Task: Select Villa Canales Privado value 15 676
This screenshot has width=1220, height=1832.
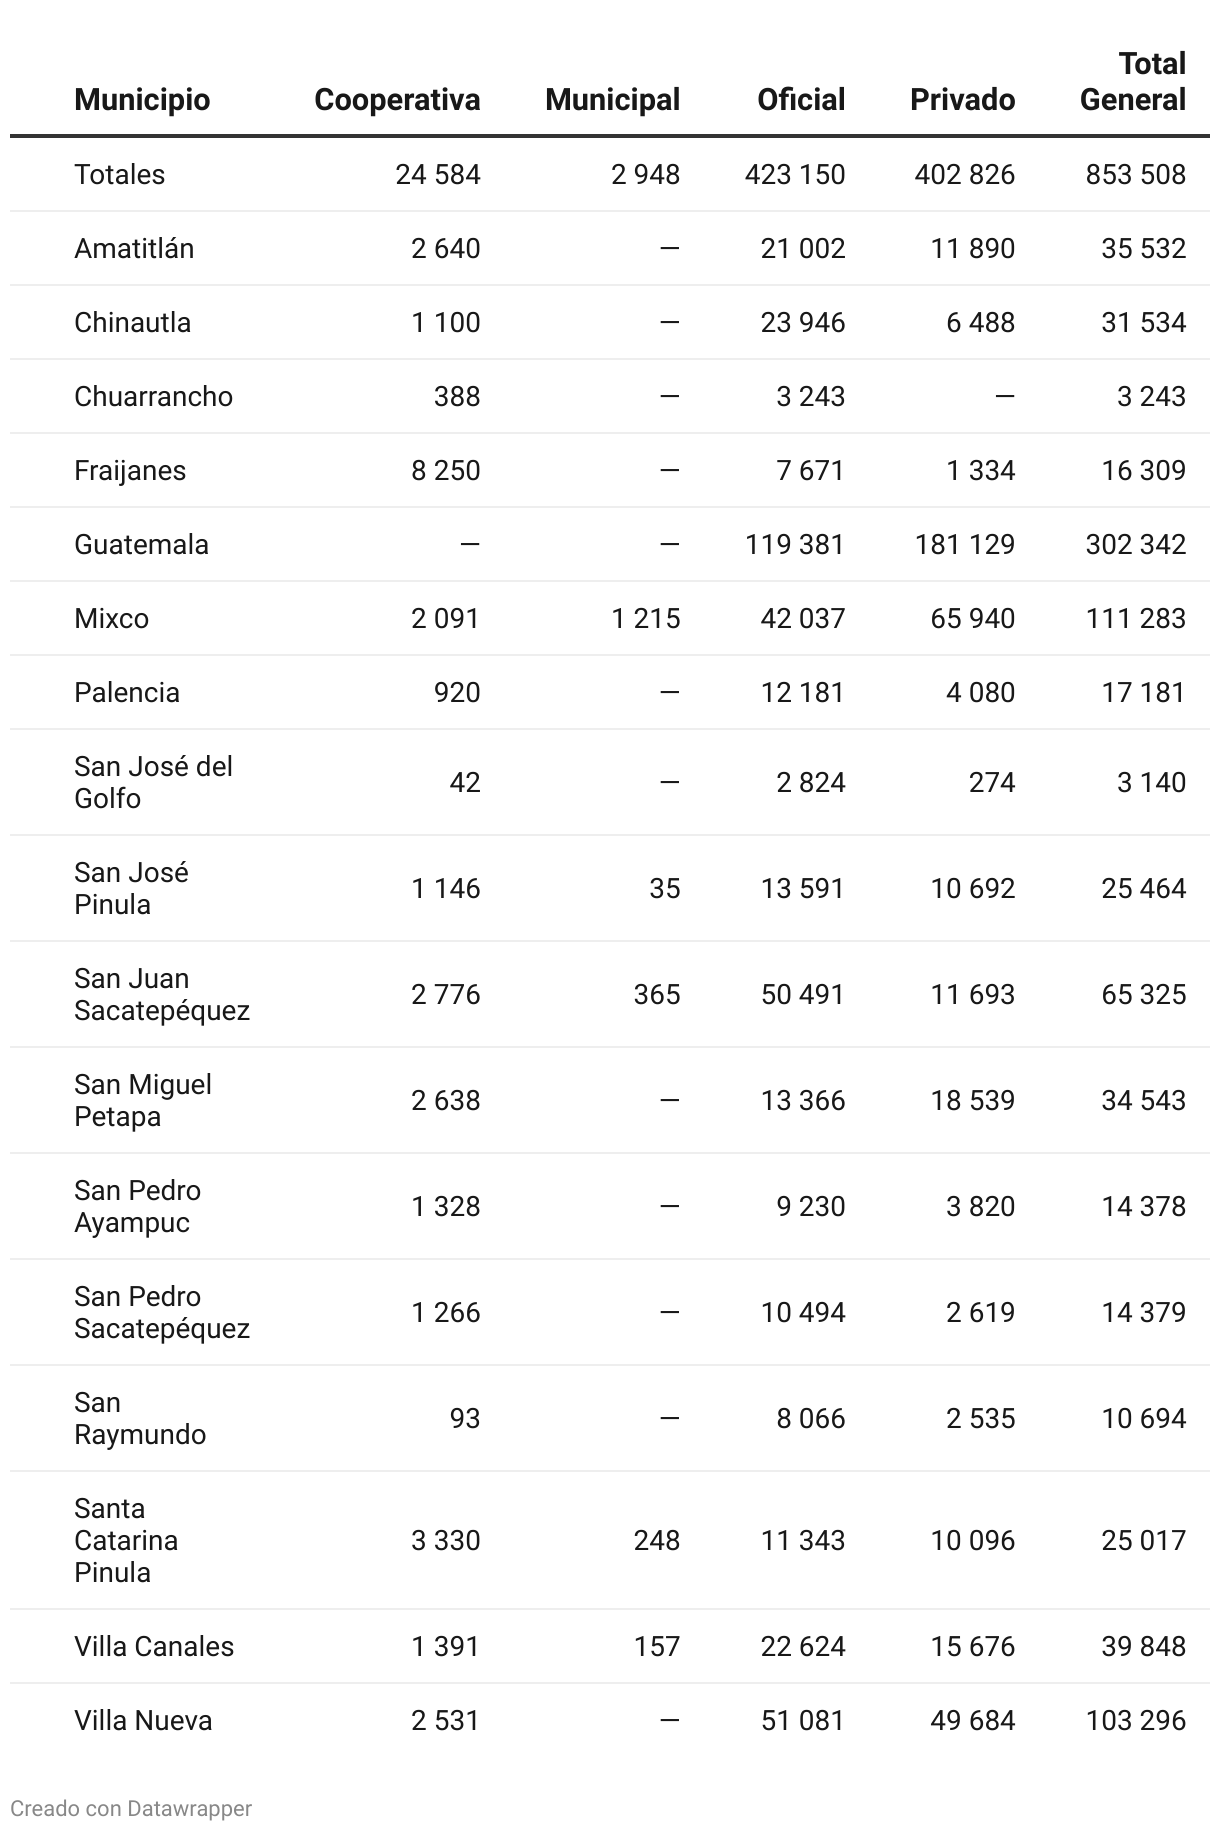Action: tap(972, 1647)
